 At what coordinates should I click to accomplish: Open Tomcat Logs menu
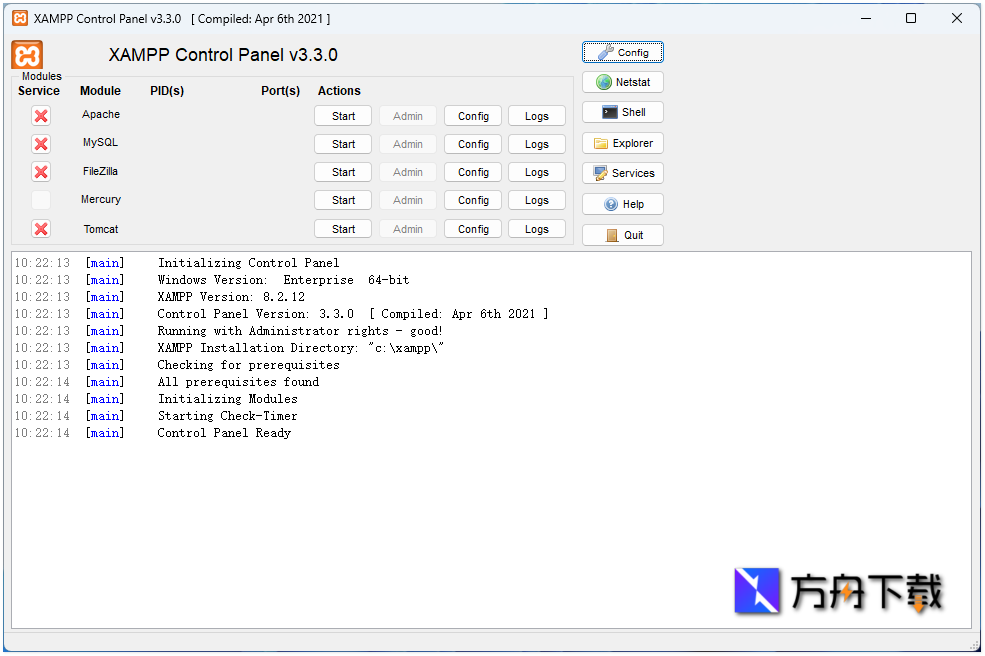[x=536, y=229]
